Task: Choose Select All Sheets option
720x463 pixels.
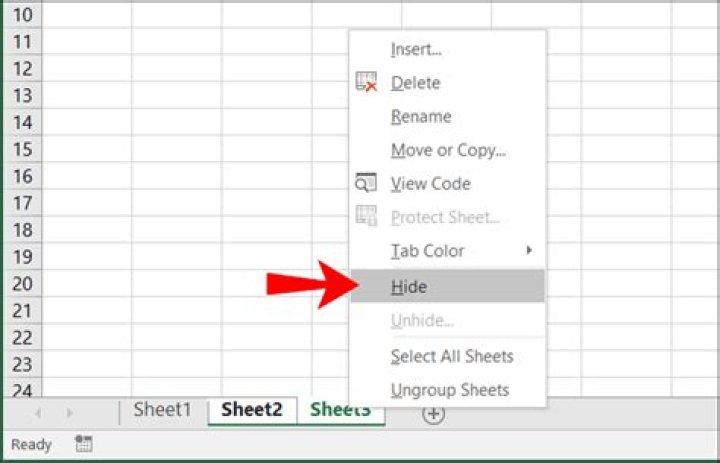Action: coord(452,356)
